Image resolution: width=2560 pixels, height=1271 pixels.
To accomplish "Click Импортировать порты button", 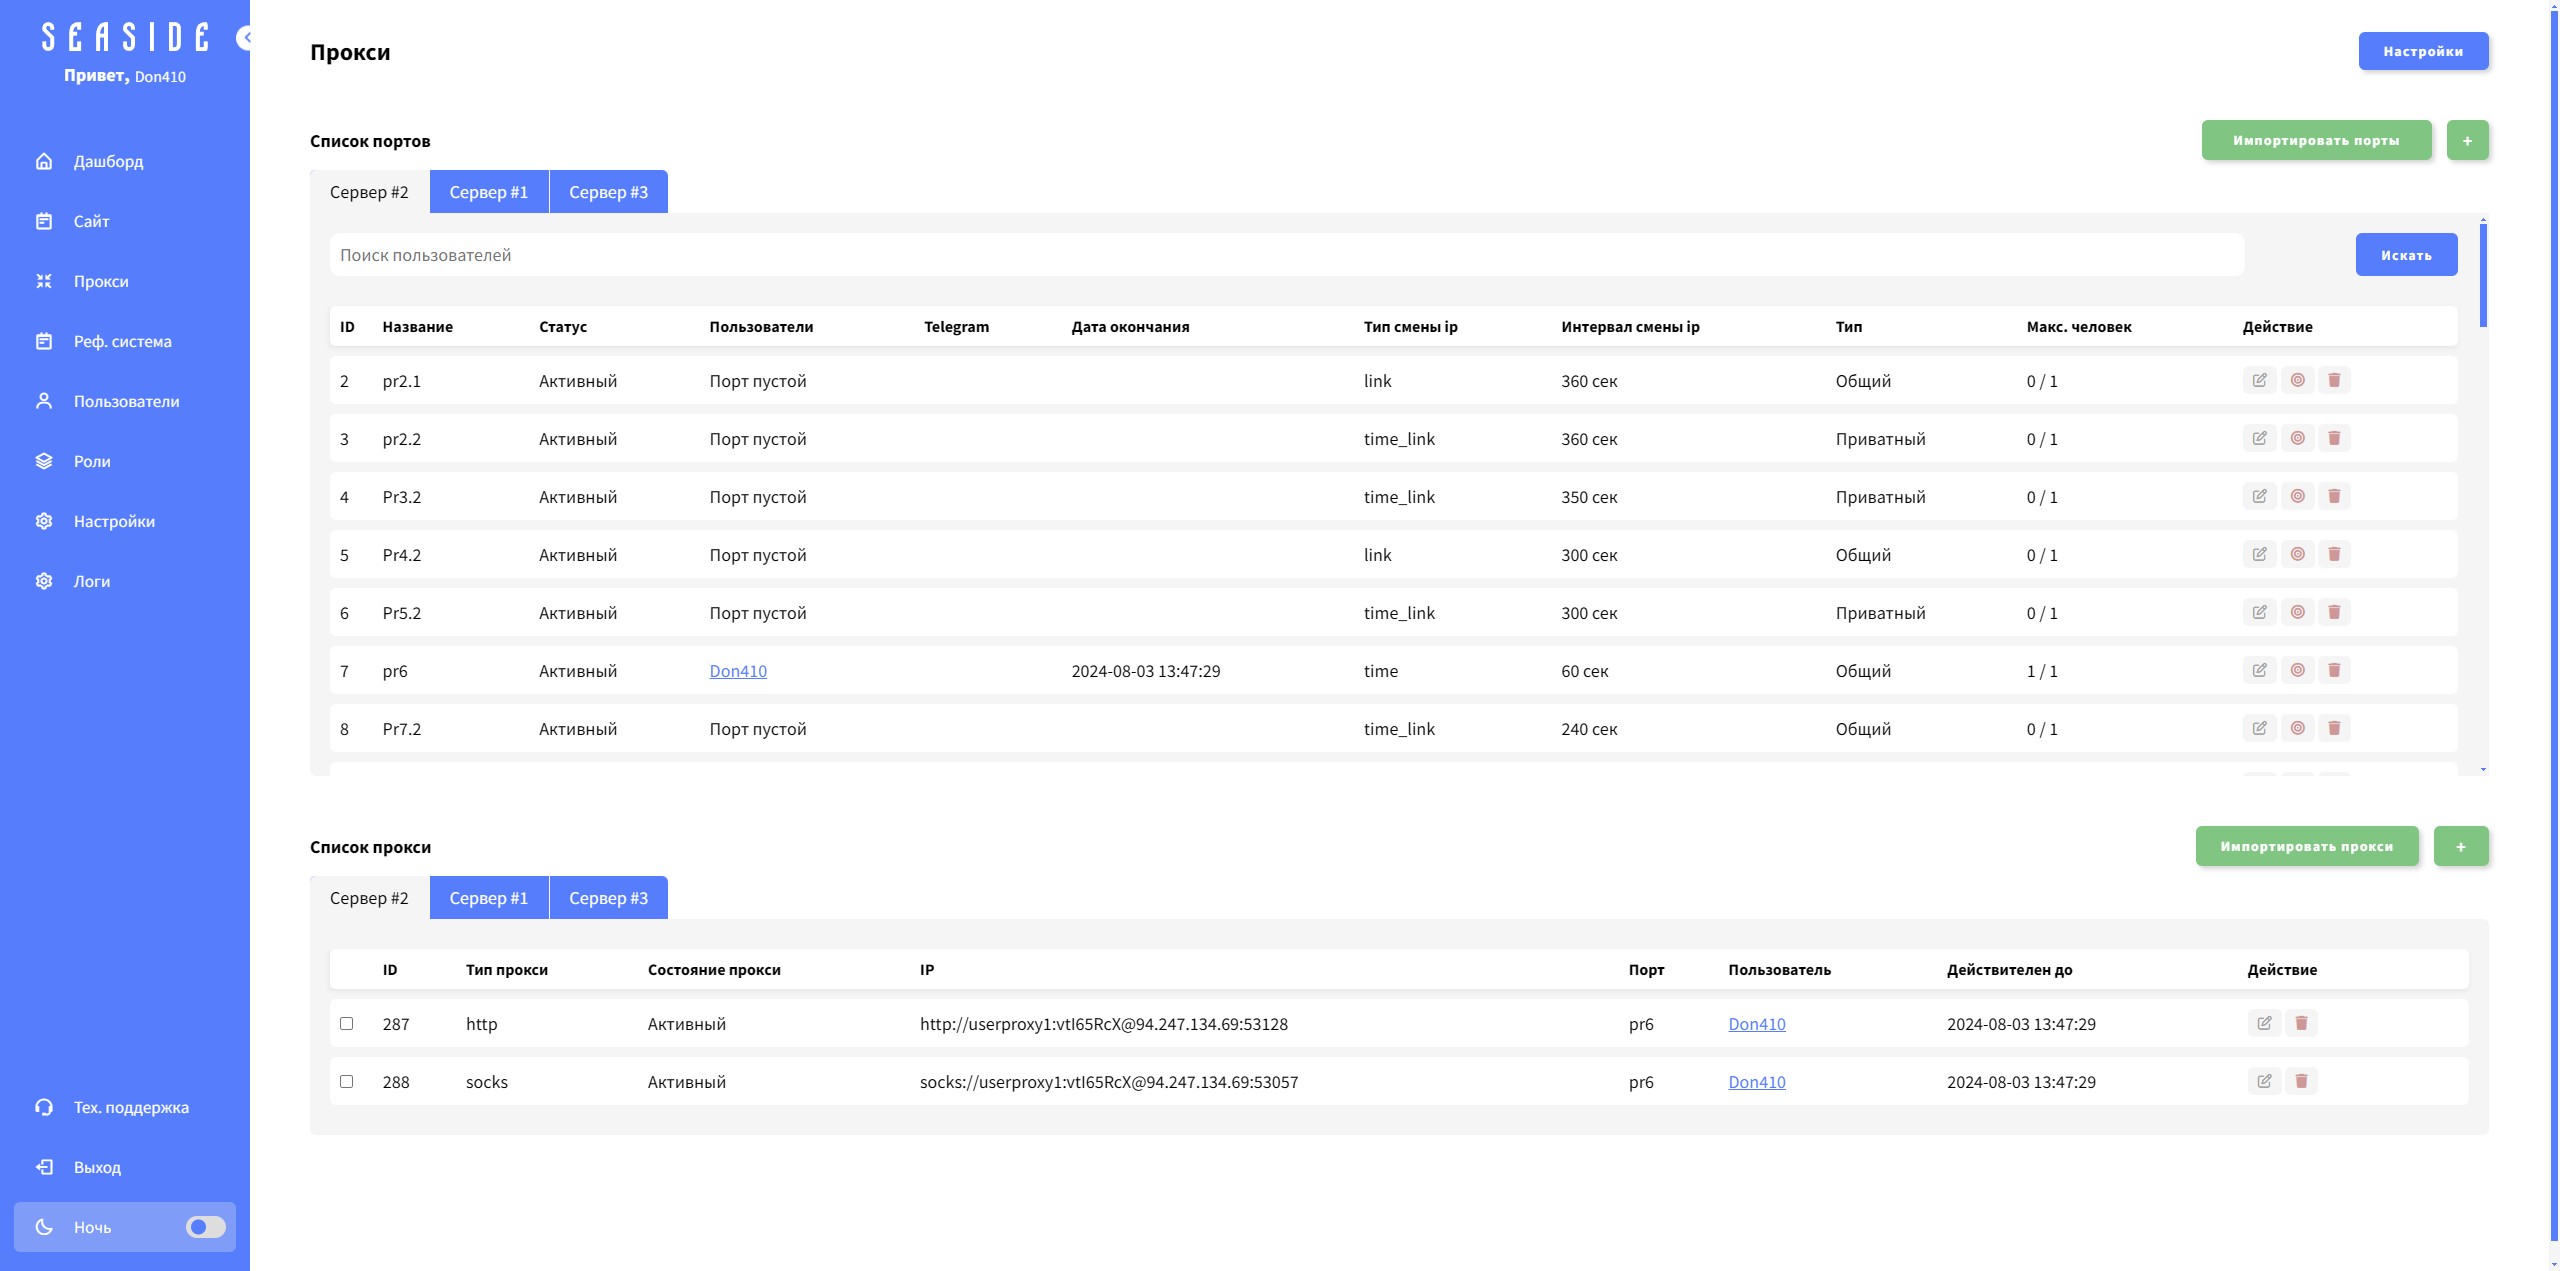I will click(2316, 140).
